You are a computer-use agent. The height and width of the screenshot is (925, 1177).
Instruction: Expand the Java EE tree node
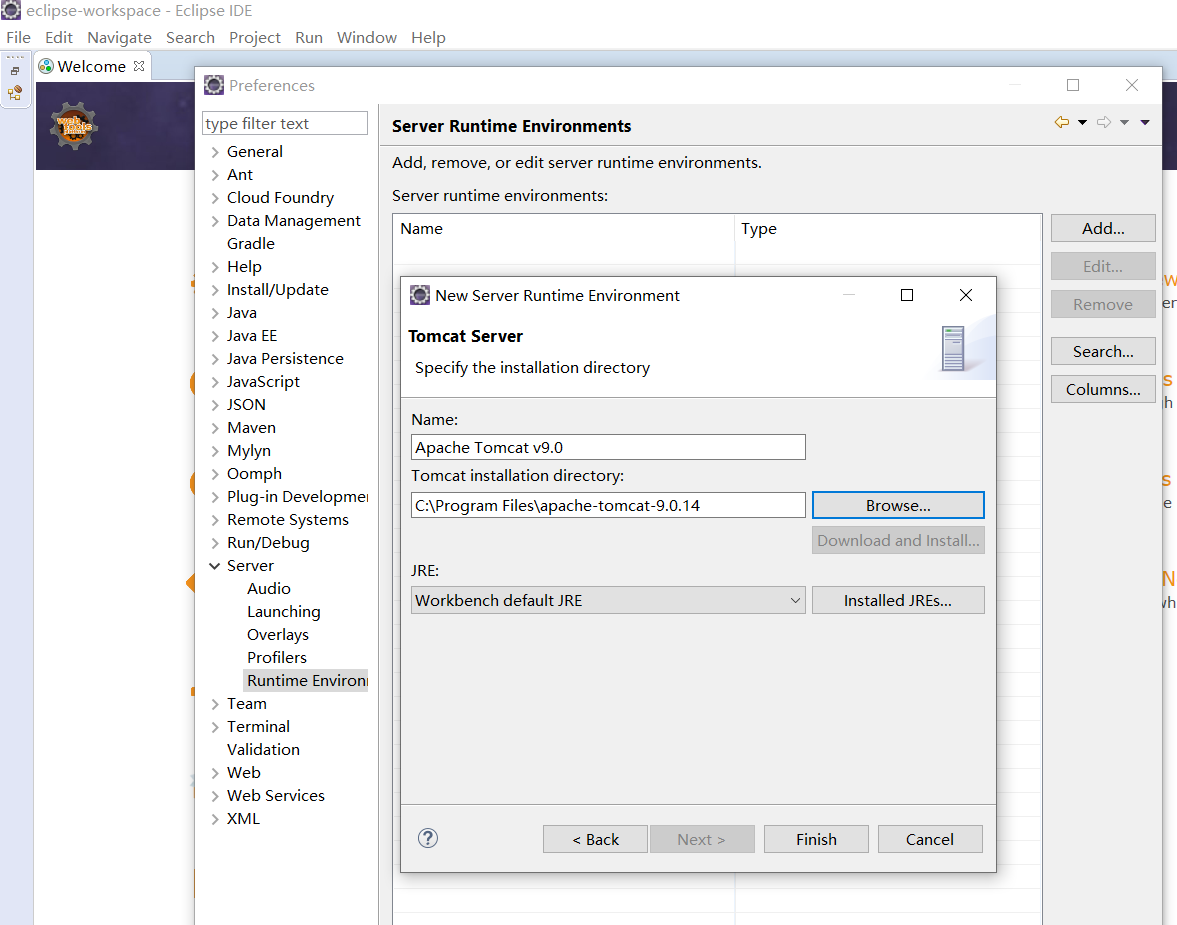pyautogui.click(x=215, y=336)
